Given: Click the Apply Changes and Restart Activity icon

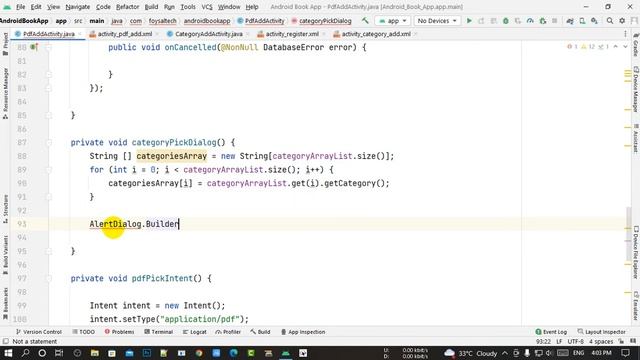Looking at the screenshot, I should 481,20.
